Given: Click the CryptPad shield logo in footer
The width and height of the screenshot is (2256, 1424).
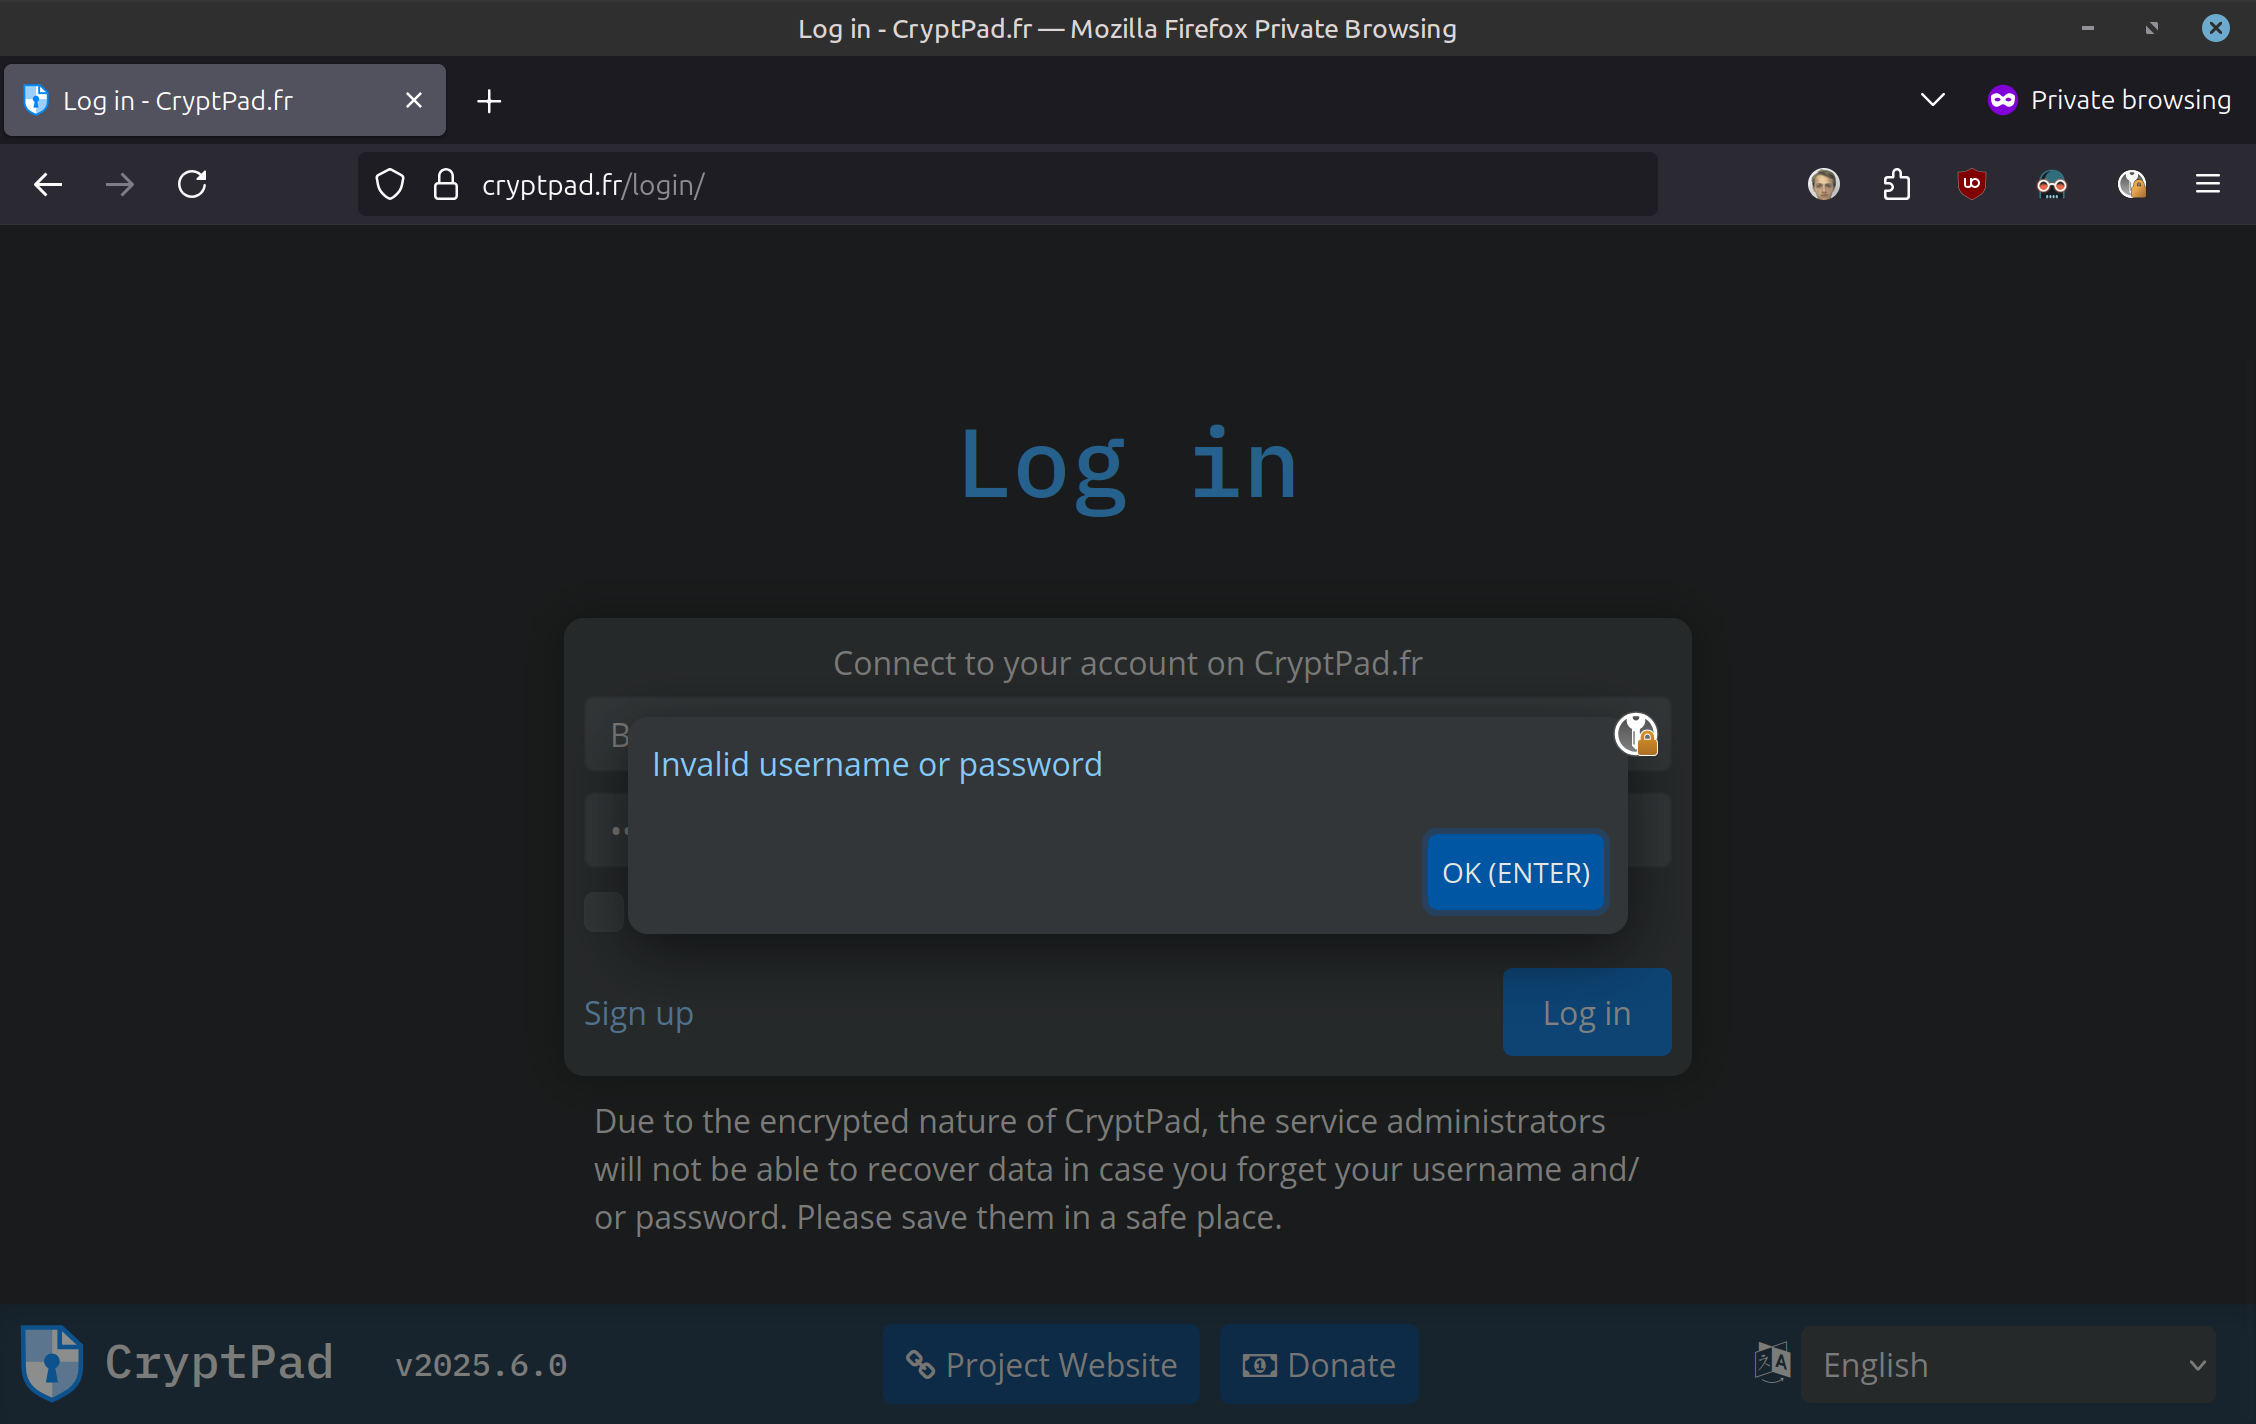Looking at the screenshot, I should click(51, 1363).
